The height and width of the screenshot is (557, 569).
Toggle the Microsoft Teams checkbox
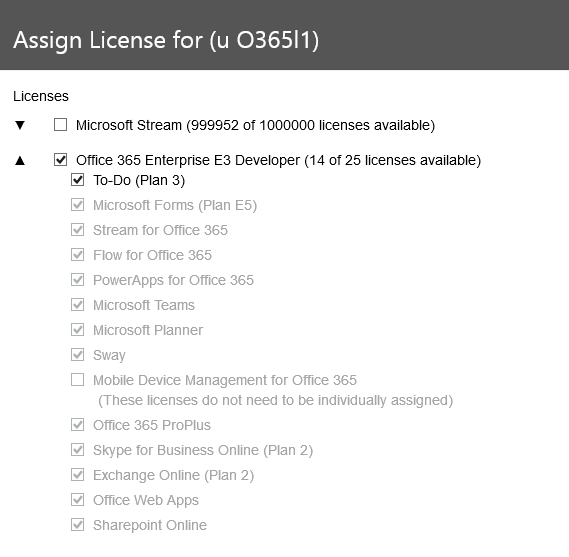tap(77, 305)
